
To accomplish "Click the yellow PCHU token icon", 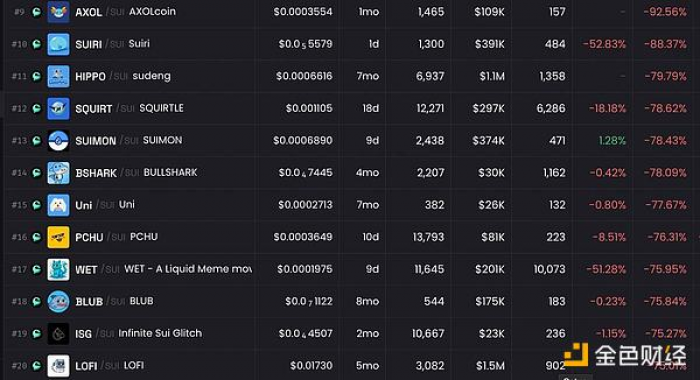I will [58, 237].
